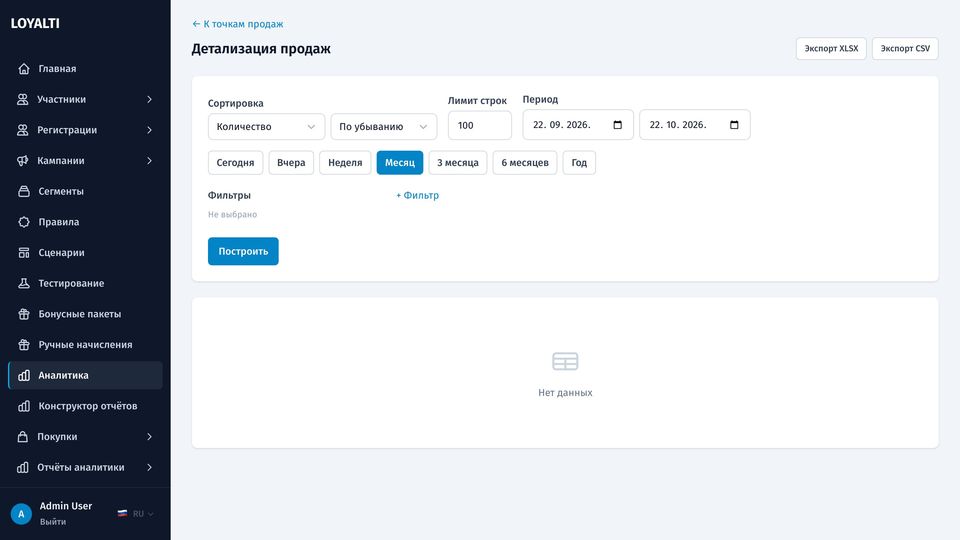Click the chart icon next to Конструктор отчётов
Image resolution: width=960 pixels, height=540 pixels.
pos(24,406)
